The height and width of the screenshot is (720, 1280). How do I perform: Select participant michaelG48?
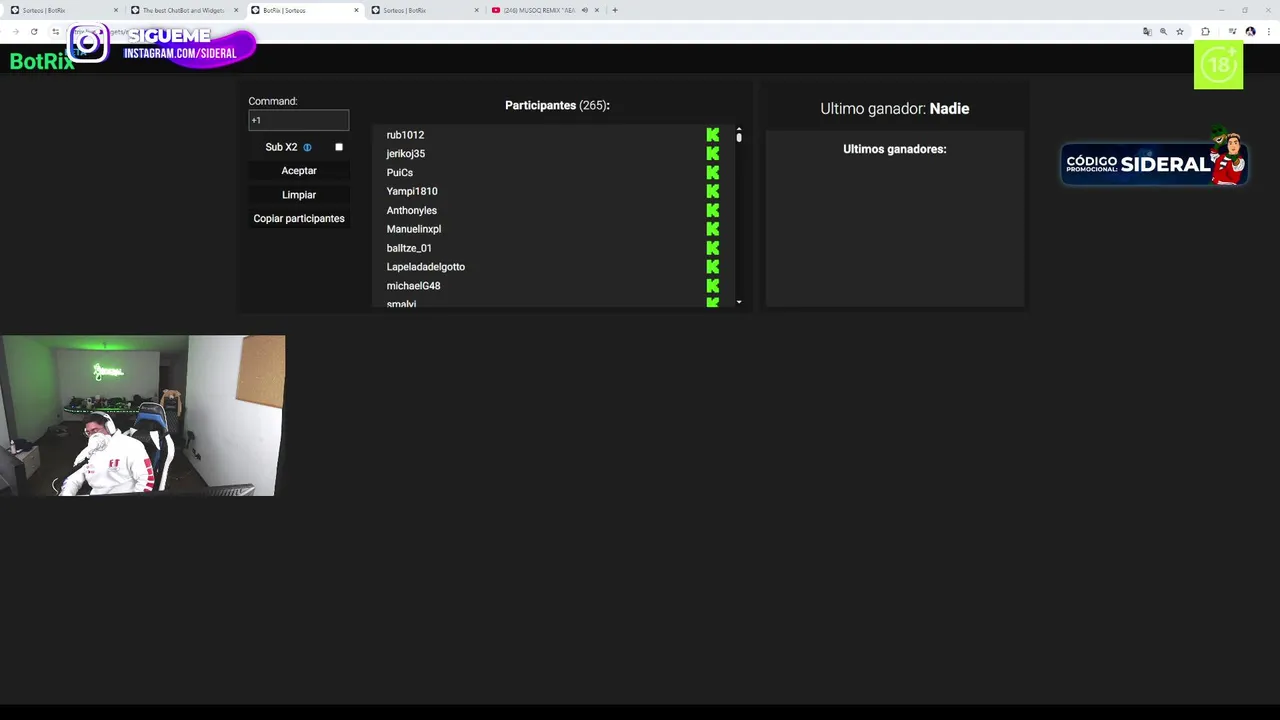(413, 286)
